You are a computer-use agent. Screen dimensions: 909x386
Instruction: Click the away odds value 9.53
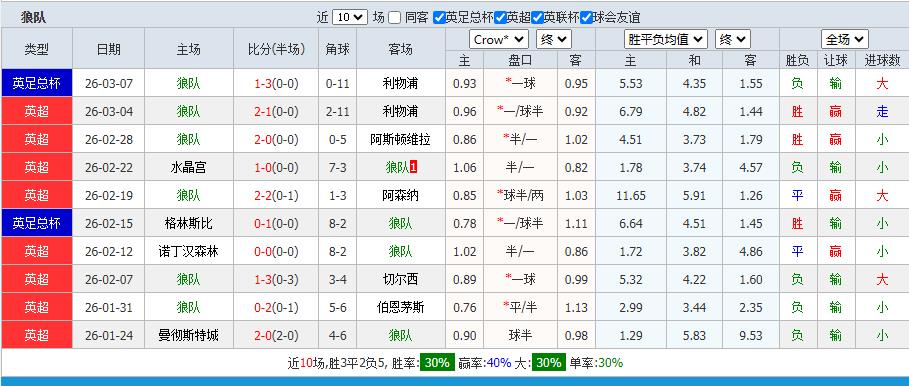coord(751,335)
